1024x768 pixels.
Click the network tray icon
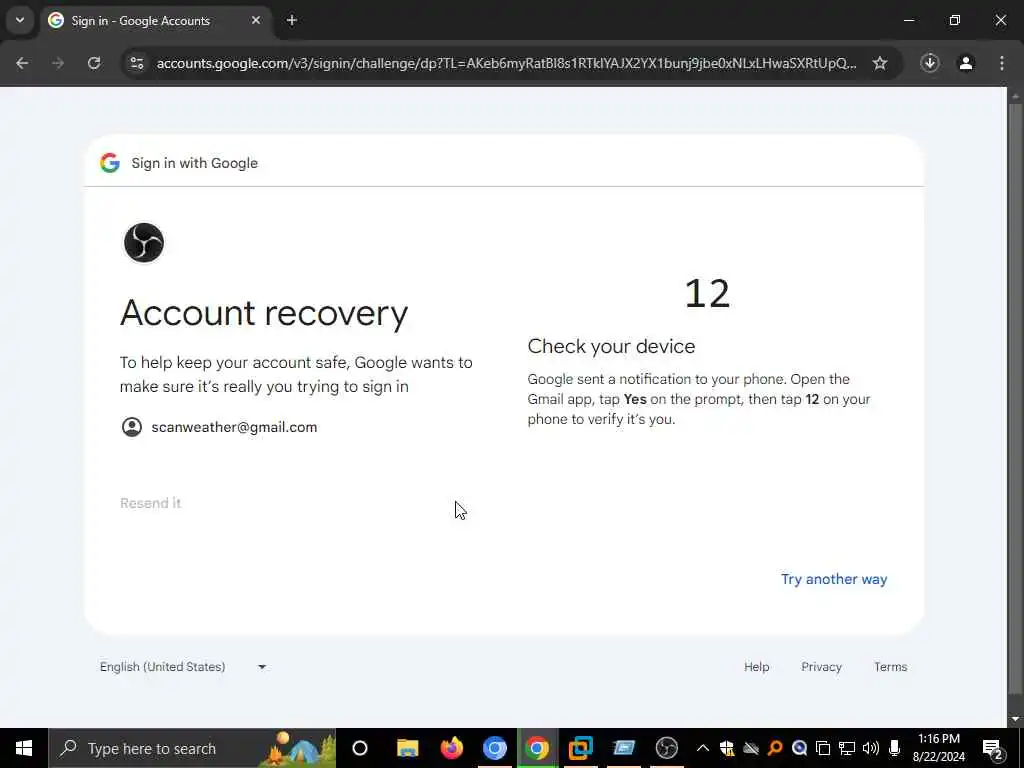pyautogui.click(x=847, y=748)
